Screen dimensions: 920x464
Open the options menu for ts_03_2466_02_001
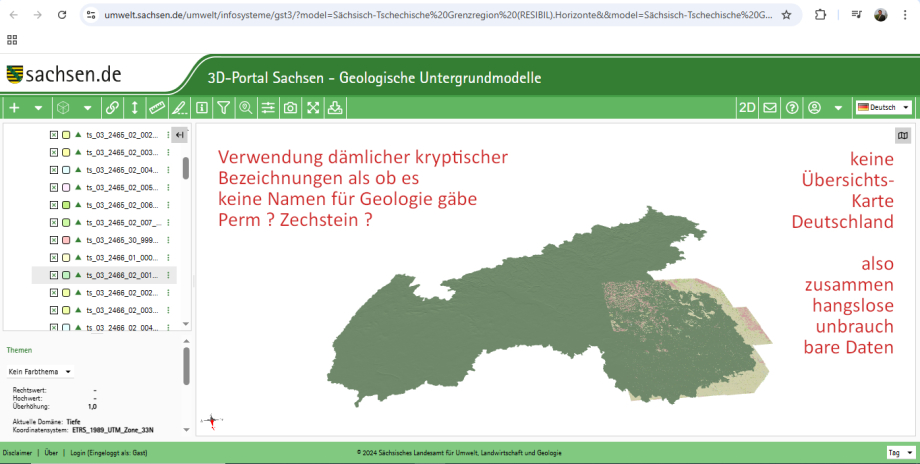point(169,275)
